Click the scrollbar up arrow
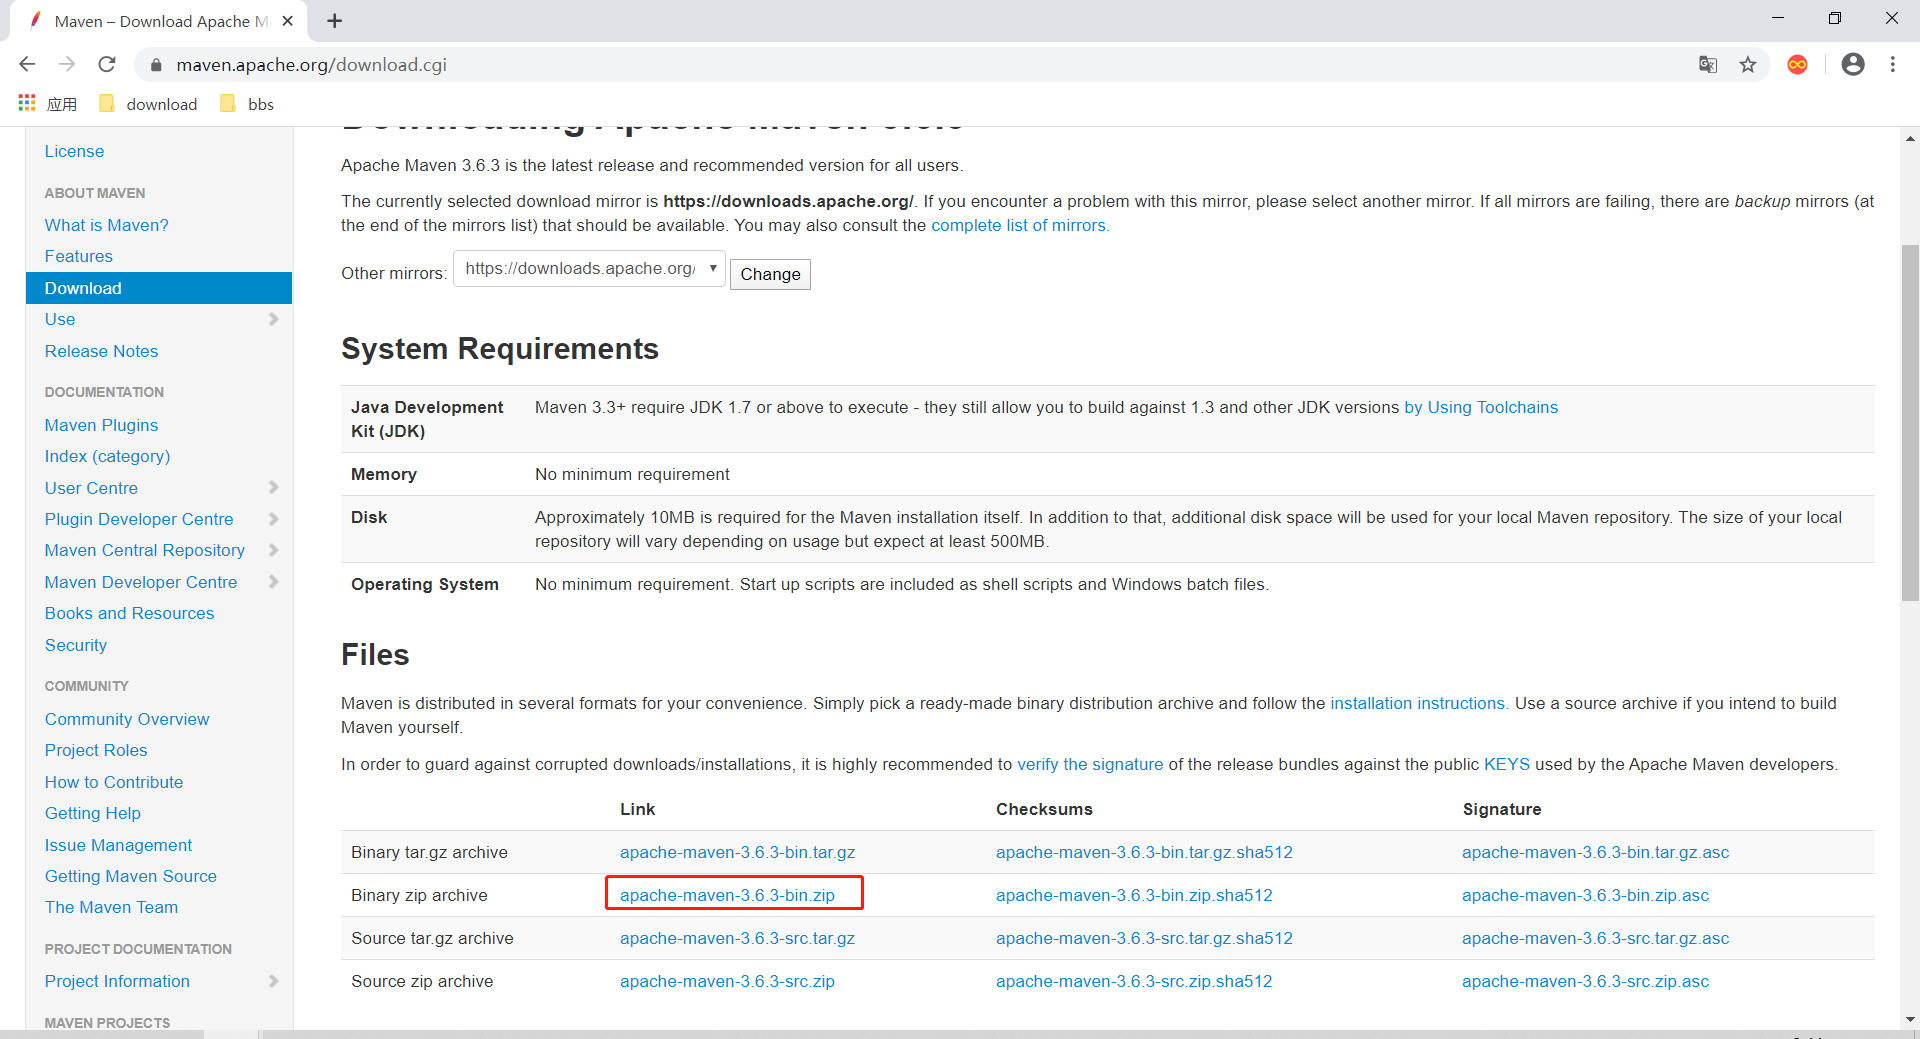This screenshot has height=1039, width=1920. pyautogui.click(x=1910, y=138)
